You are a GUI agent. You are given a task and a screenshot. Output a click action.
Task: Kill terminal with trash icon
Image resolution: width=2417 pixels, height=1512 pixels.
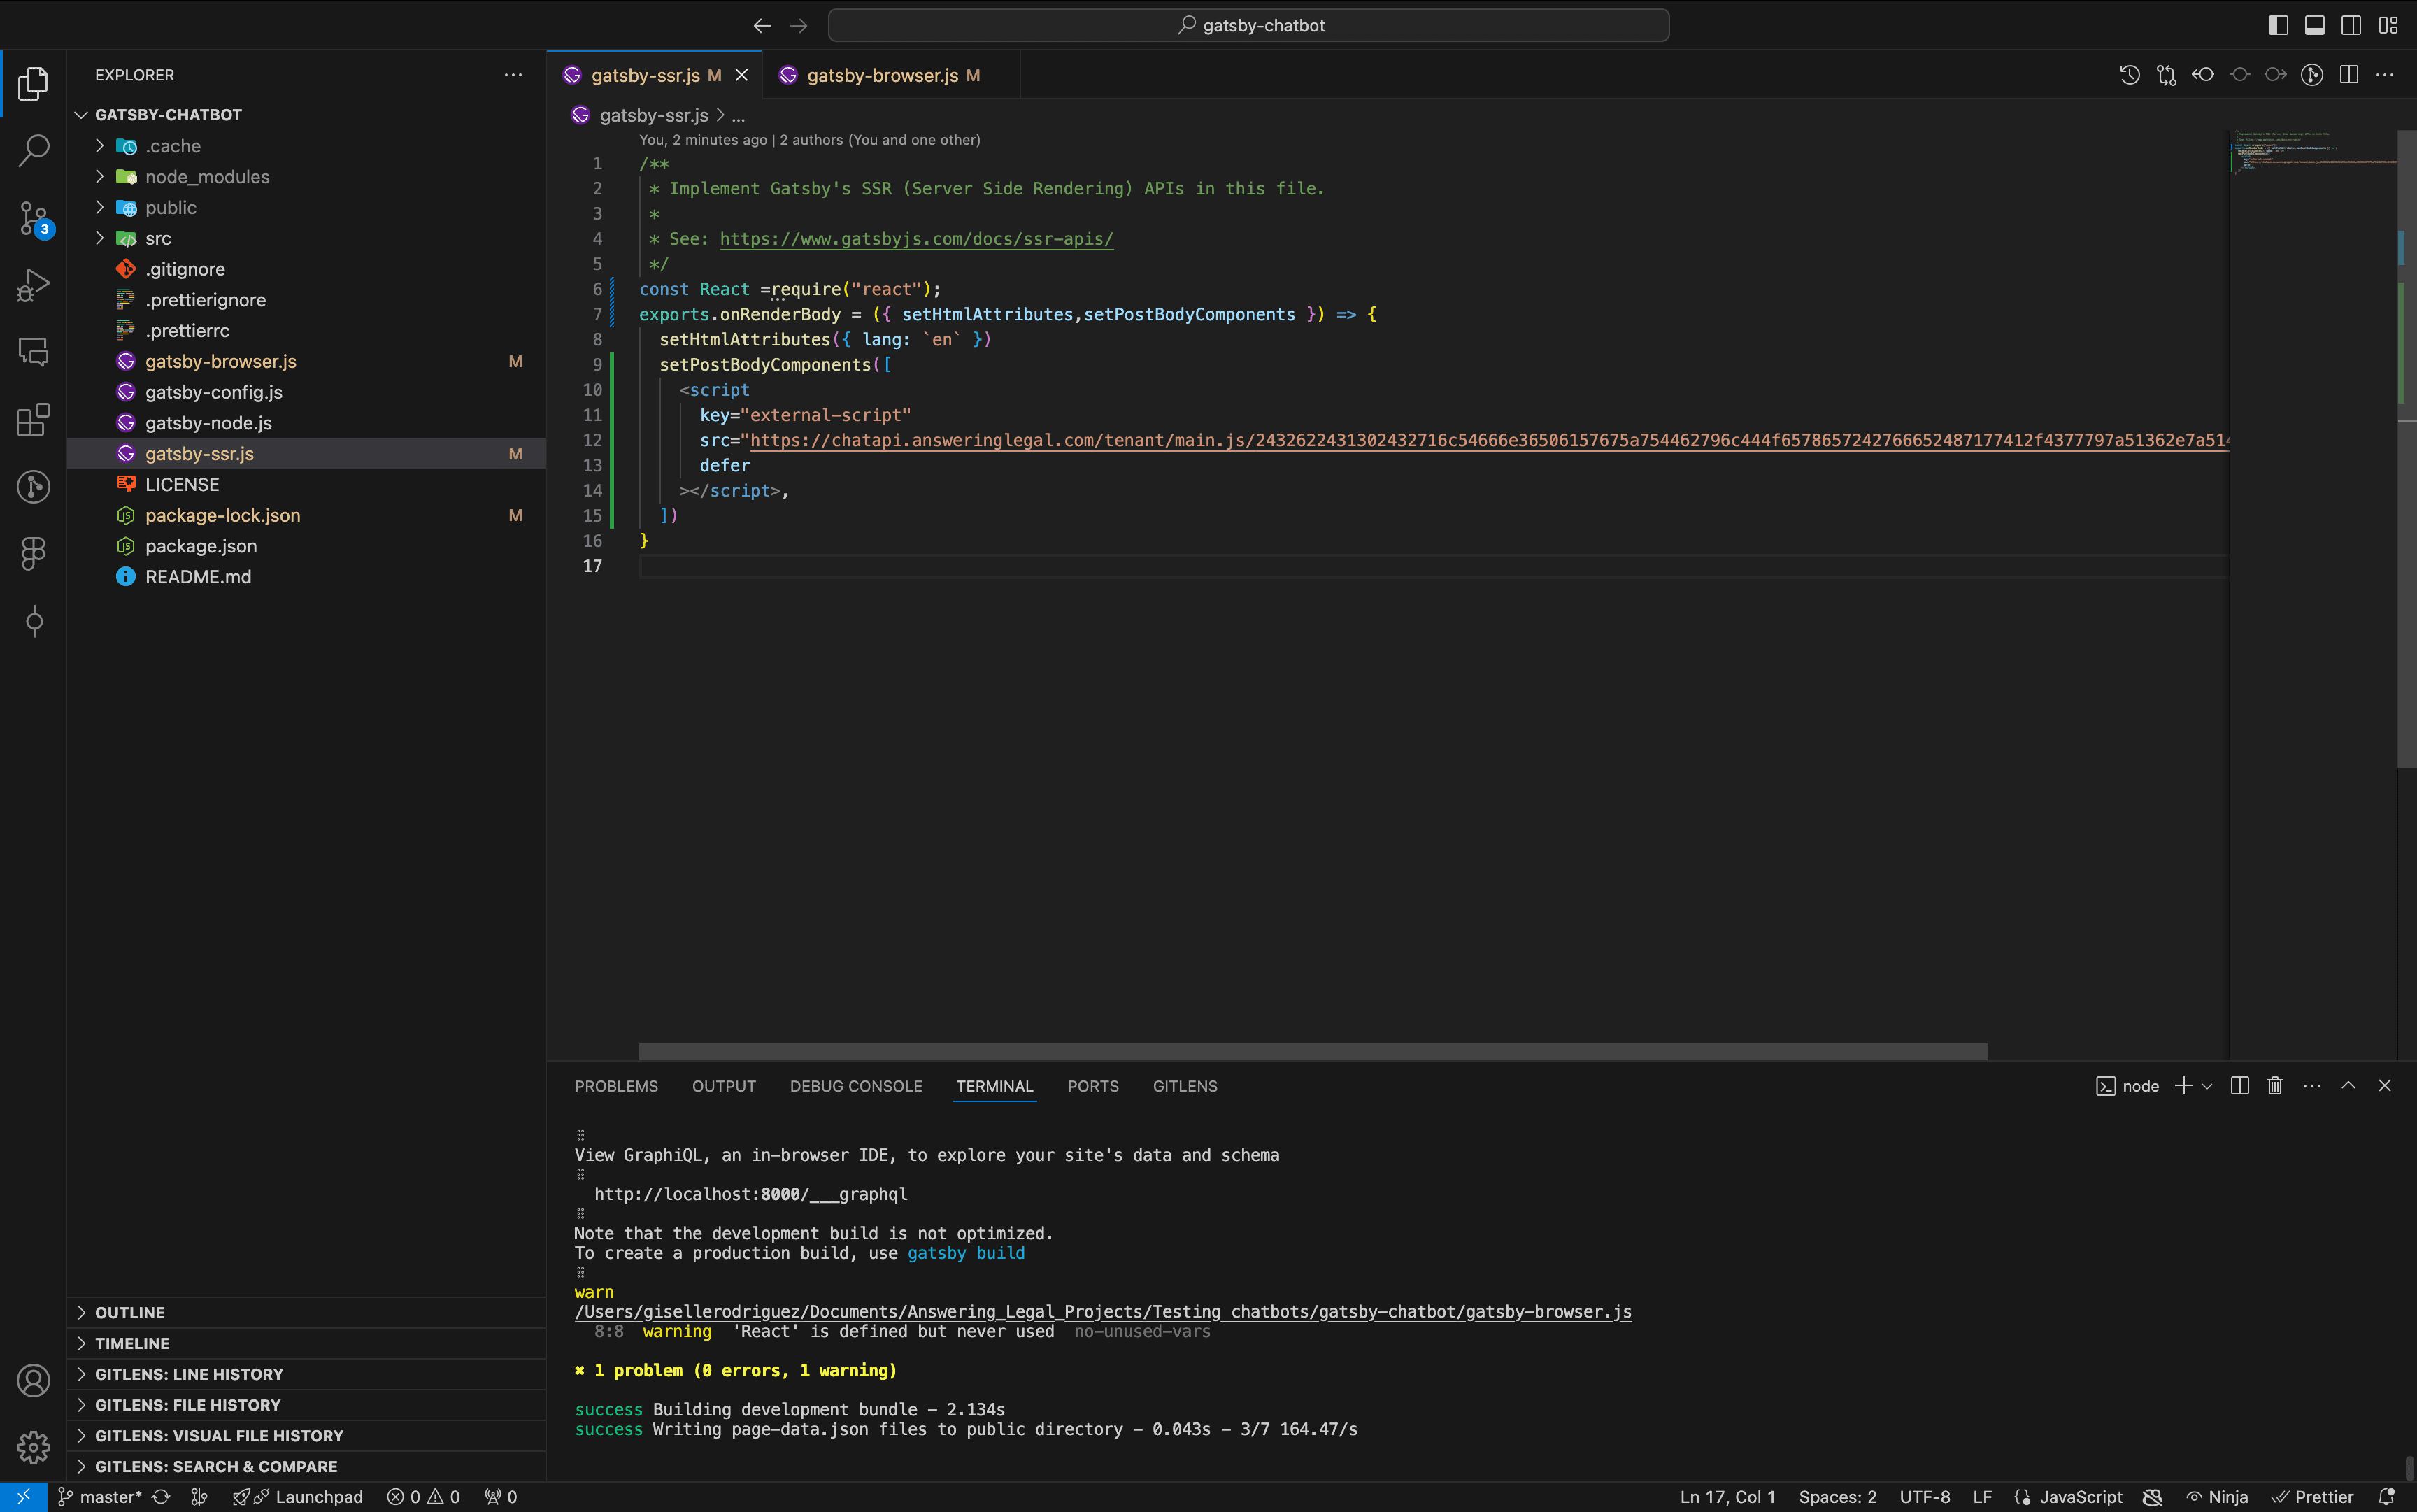[2275, 1086]
